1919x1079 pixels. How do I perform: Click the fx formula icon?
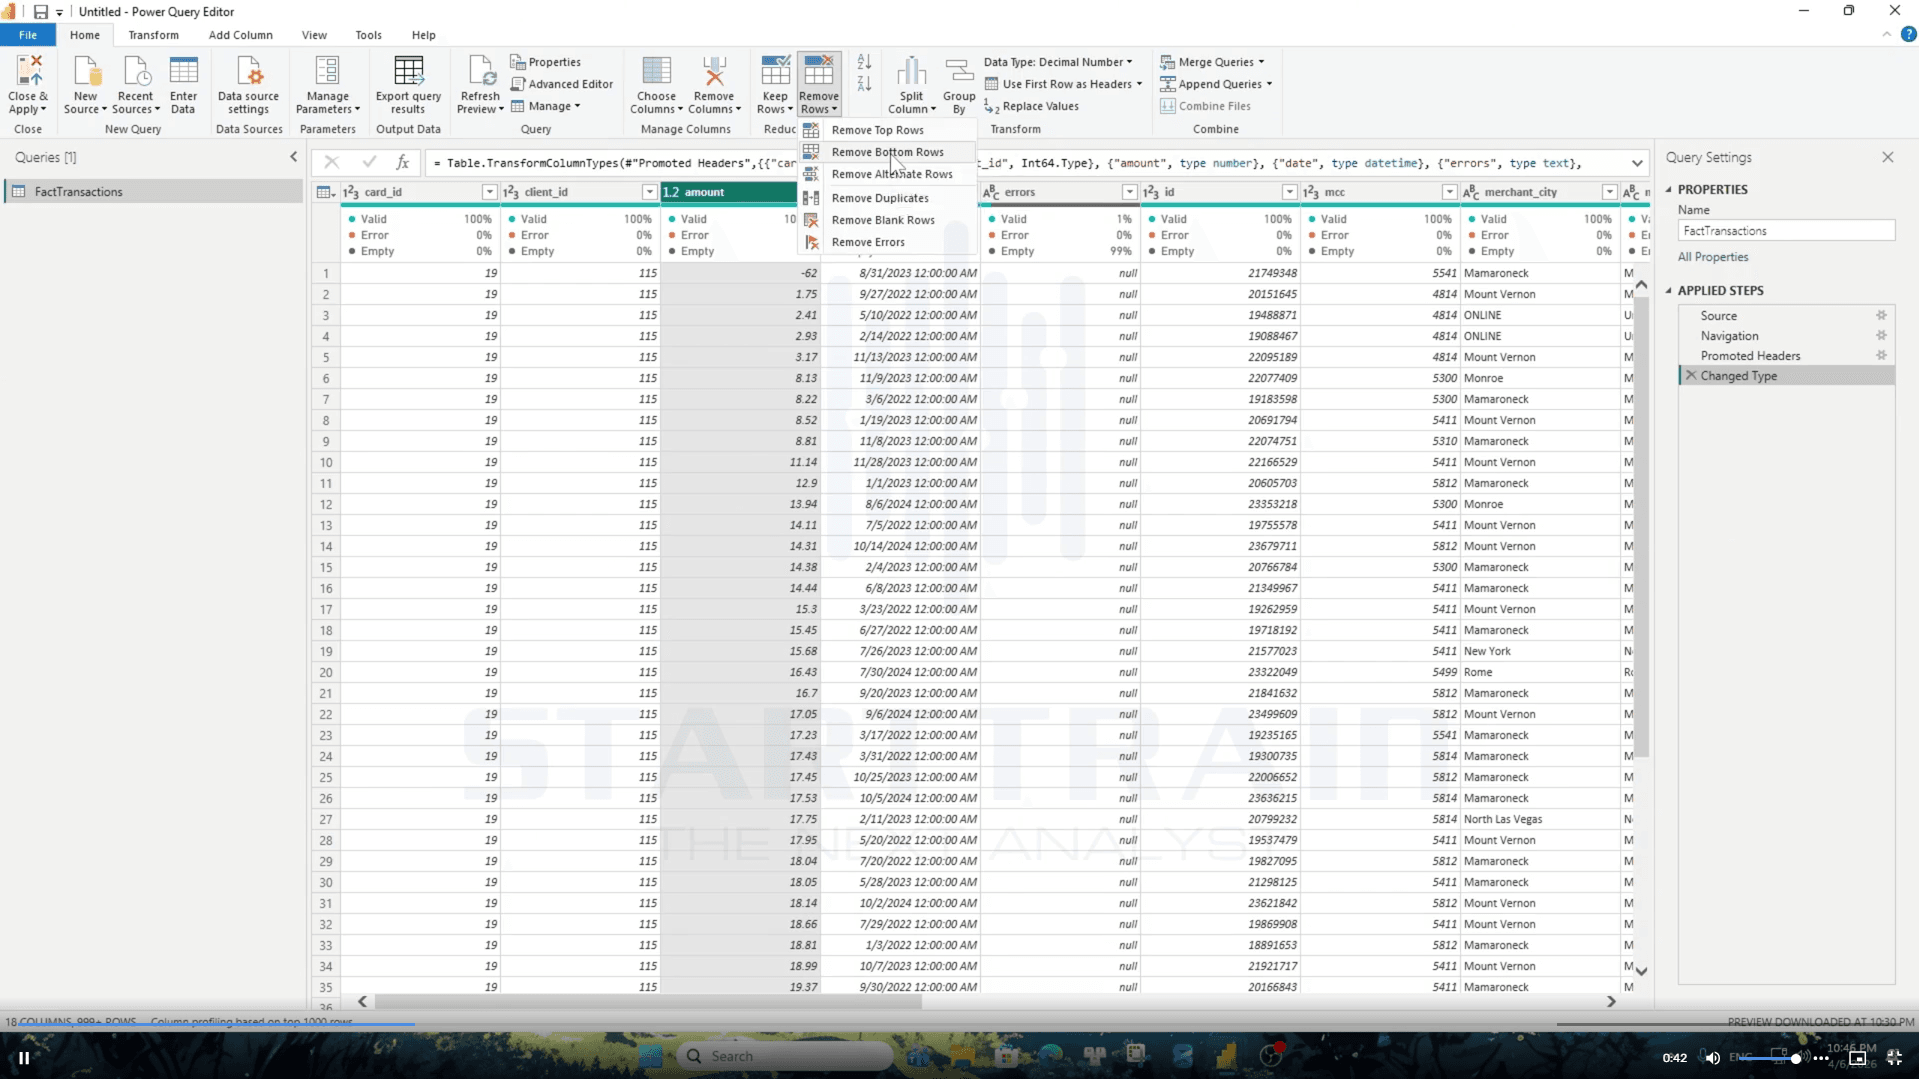(x=402, y=162)
